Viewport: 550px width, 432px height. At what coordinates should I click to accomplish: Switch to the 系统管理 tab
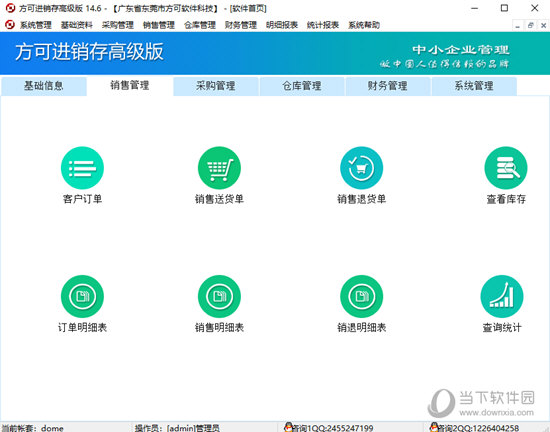(474, 86)
